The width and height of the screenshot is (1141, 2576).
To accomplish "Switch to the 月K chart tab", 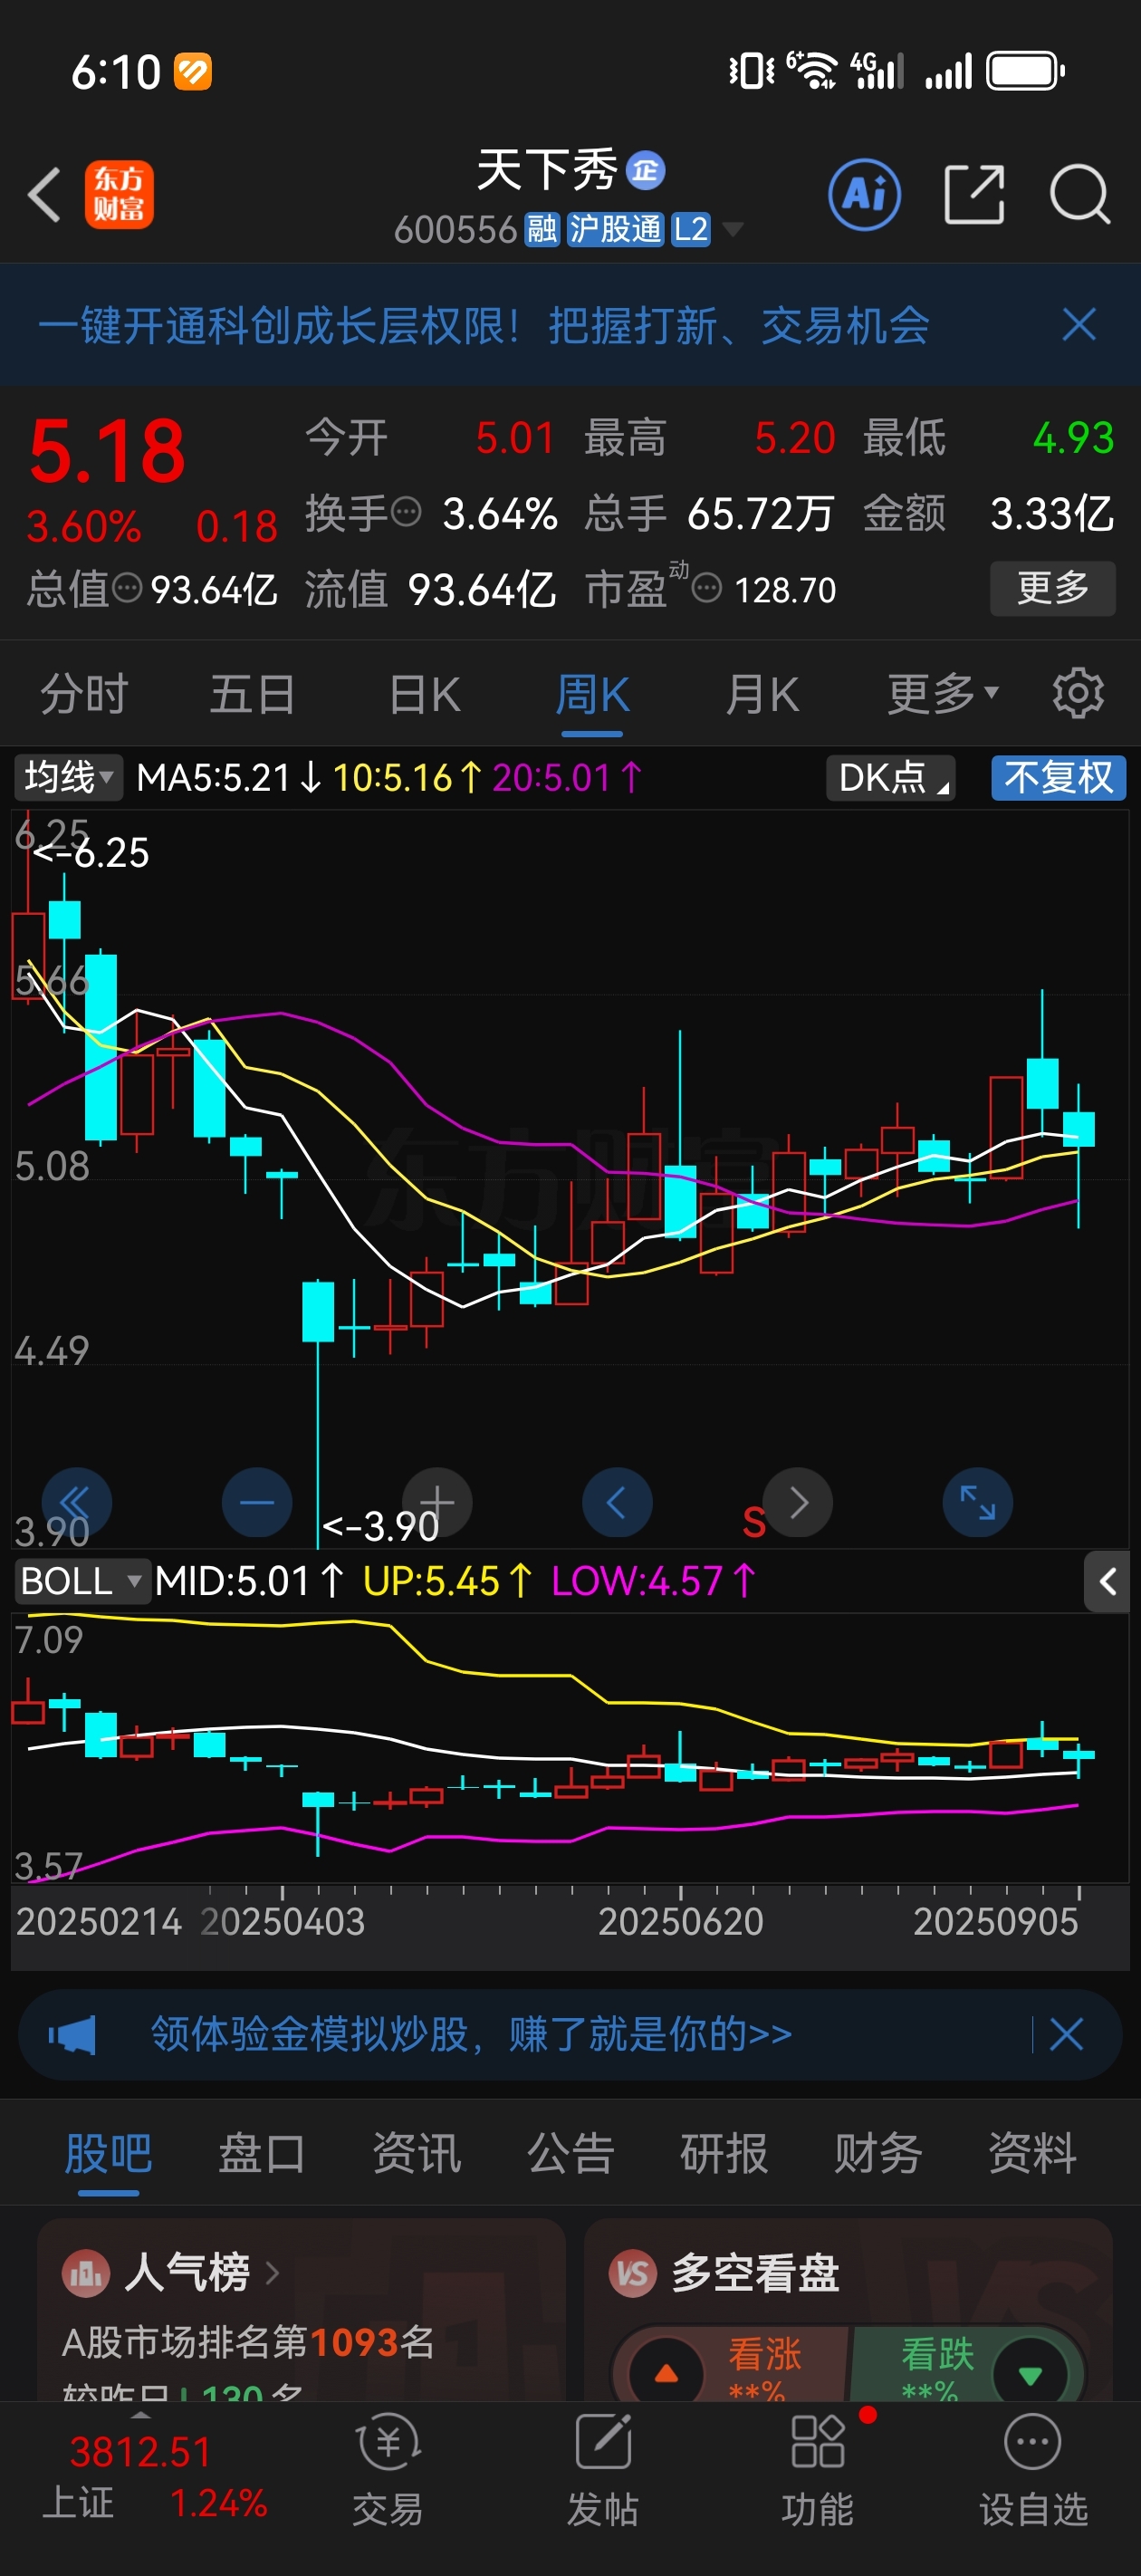I will (x=762, y=694).
